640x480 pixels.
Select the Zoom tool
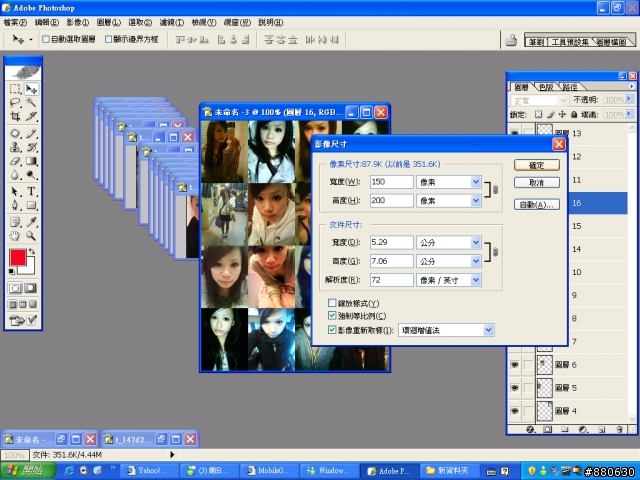31,236
